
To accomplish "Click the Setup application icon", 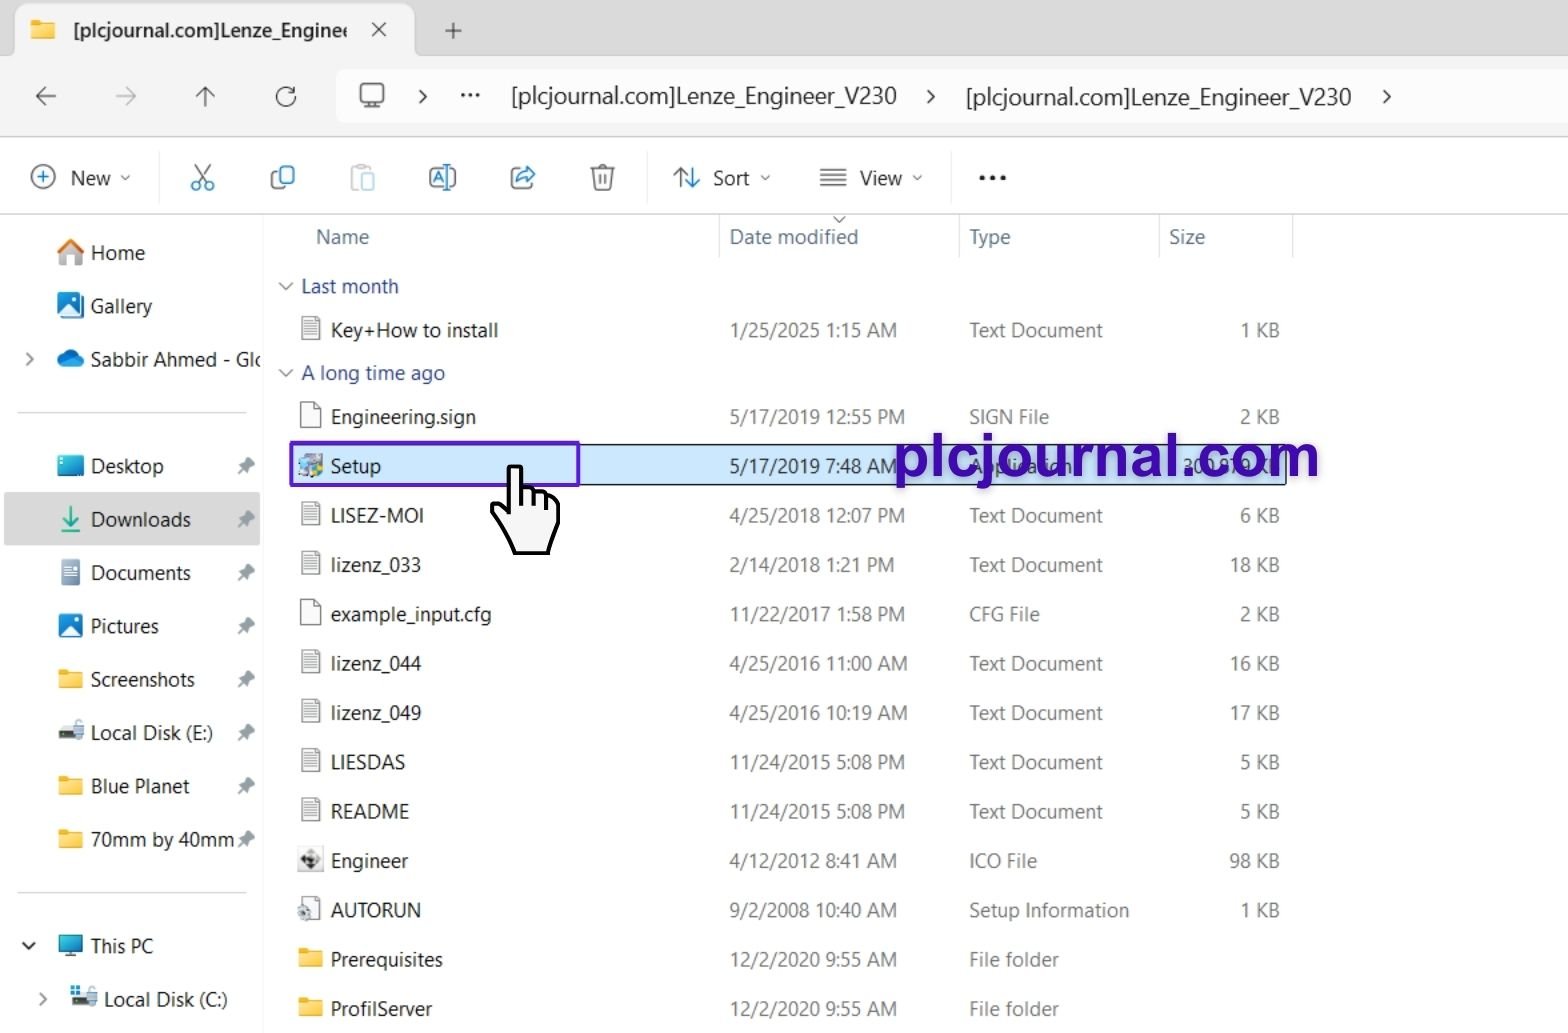I will pos(311,466).
